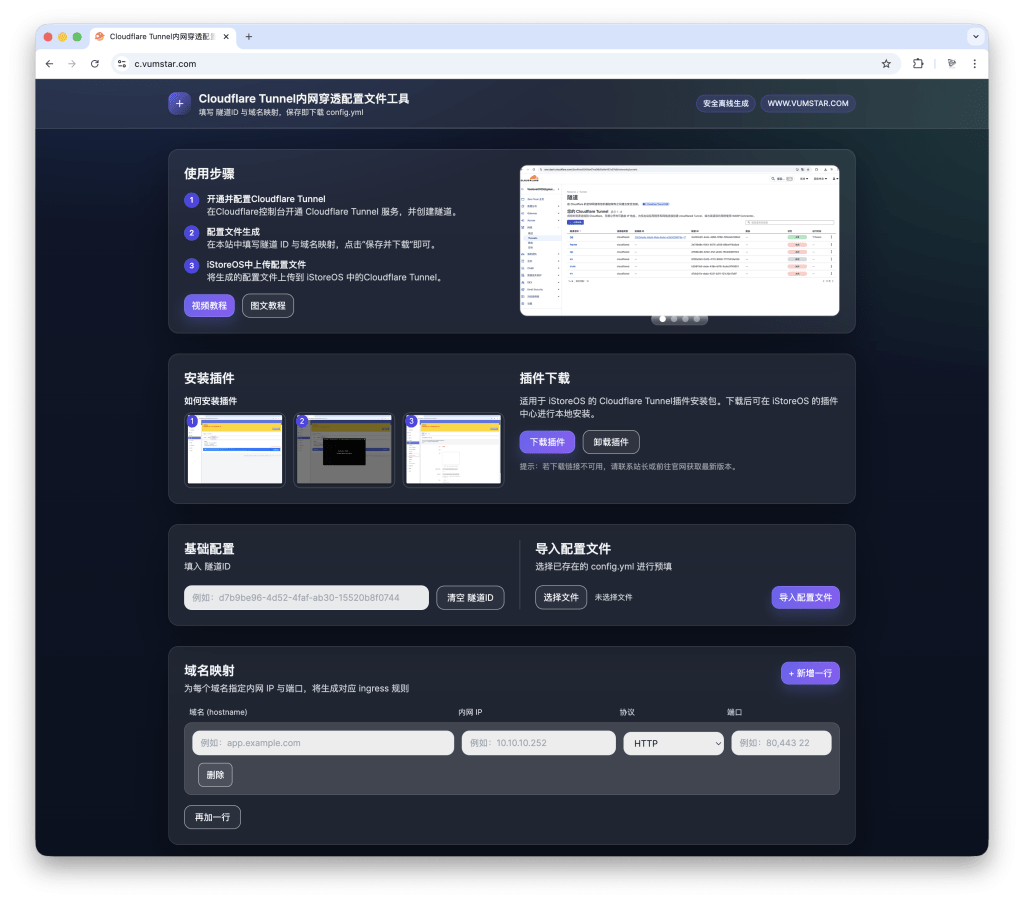The height and width of the screenshot is (903, 1024).
Task: Click 导入配置文件 button
Action: pyautogui.click(x=805, y=597)
